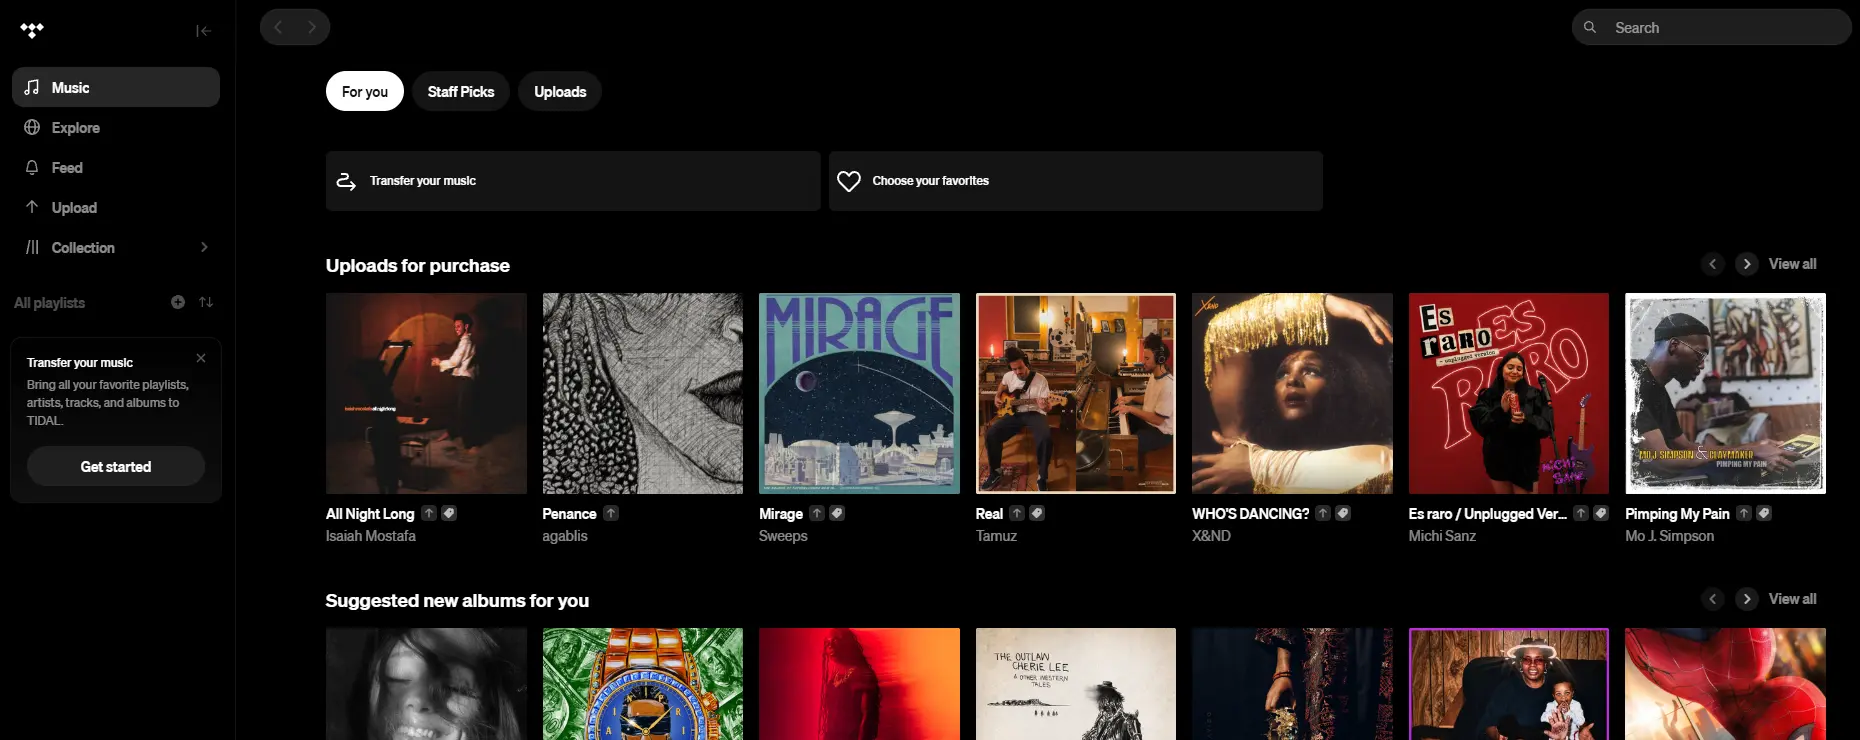Click the upload badge beside WHO'S DANCING?
The image size is (1860, 740).
(x=1323, y=513)
